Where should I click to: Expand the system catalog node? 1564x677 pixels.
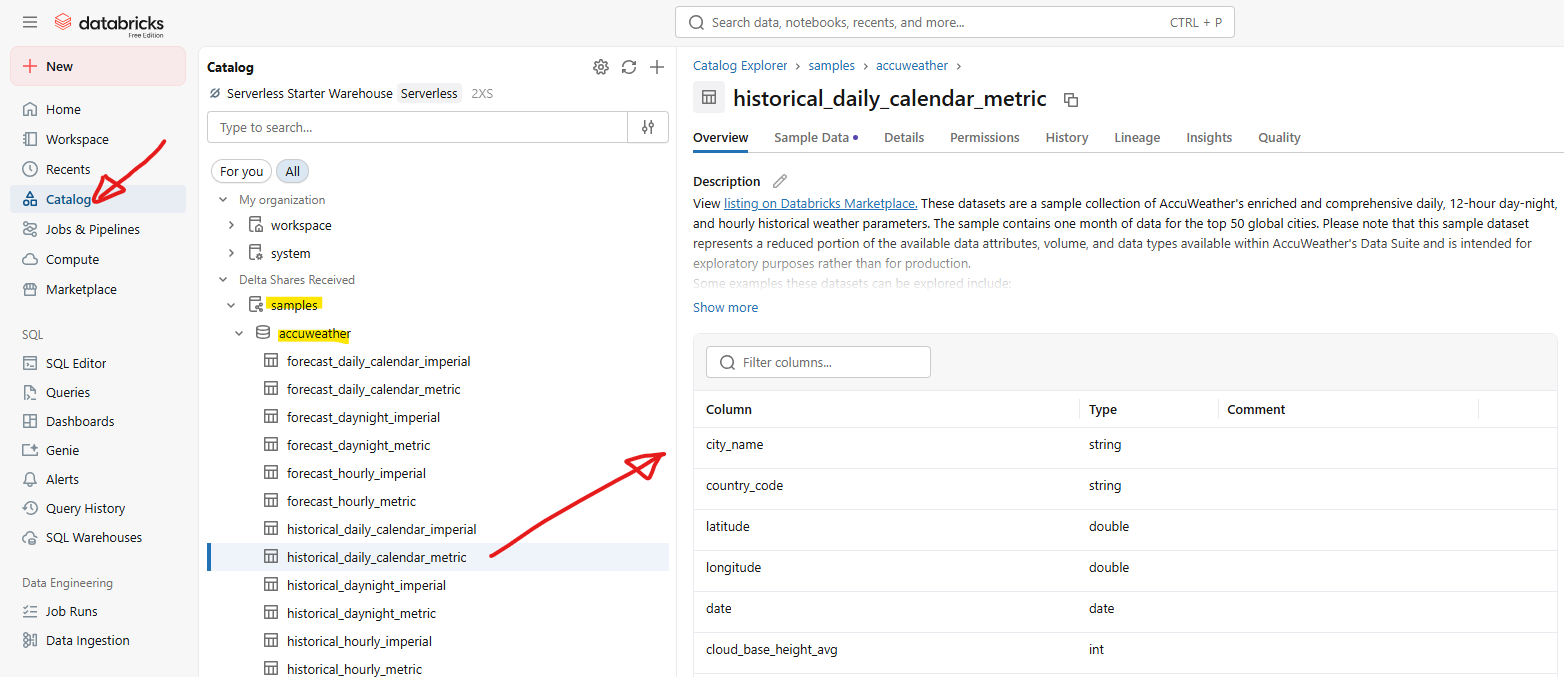point(232,253)
